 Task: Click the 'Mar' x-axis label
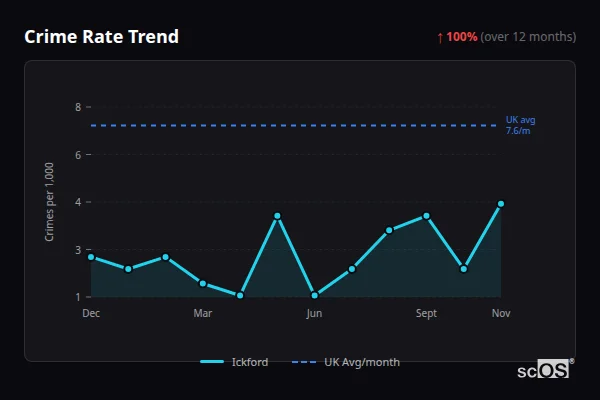tap(203, 313)
